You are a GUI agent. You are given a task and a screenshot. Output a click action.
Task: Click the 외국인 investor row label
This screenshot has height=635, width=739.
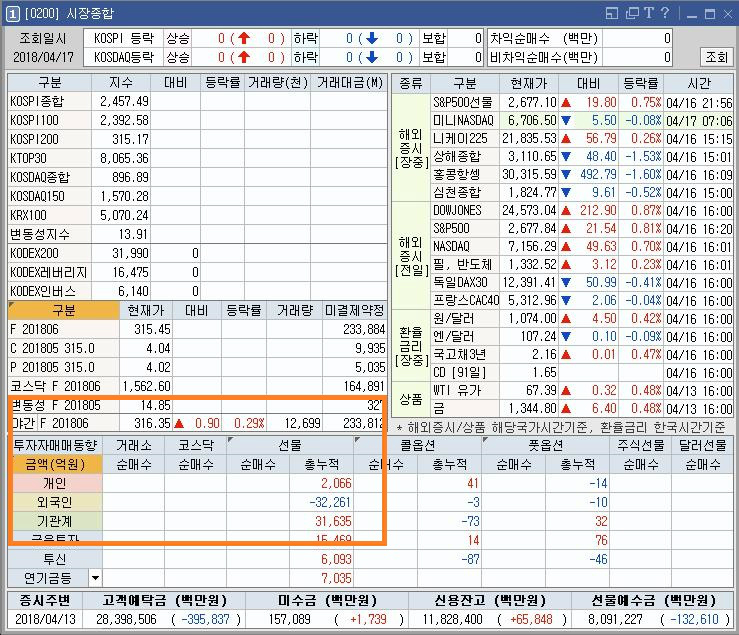(x=56, y=502)
